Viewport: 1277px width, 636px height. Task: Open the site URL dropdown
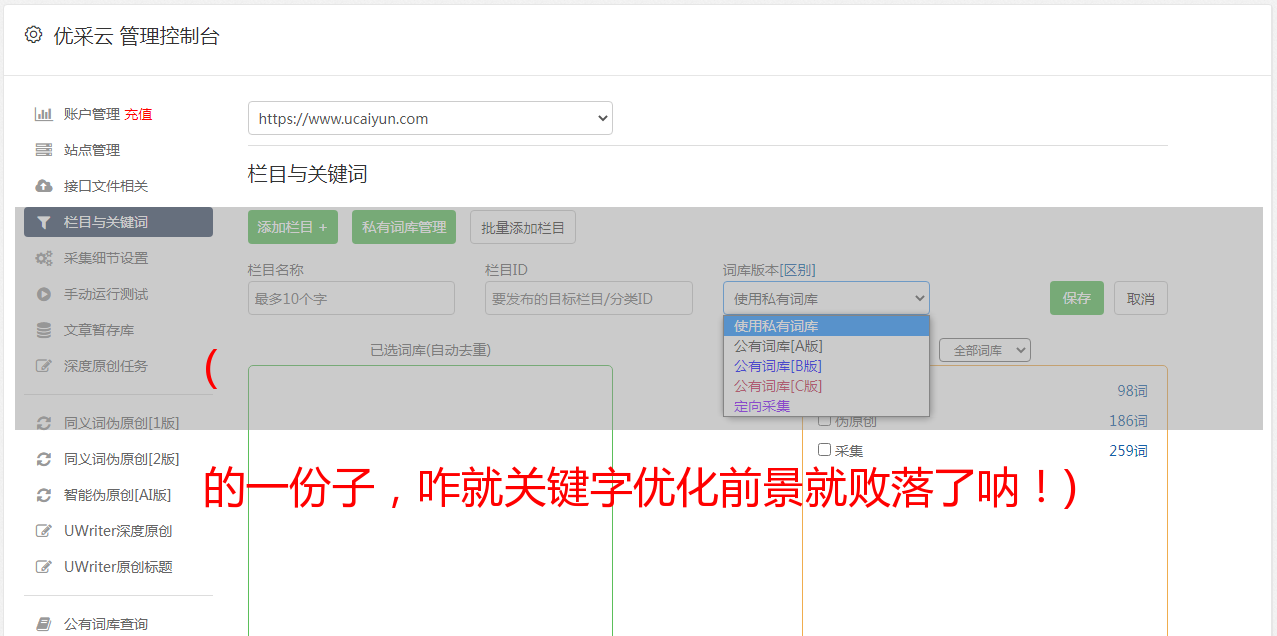(x=430, y=118)
